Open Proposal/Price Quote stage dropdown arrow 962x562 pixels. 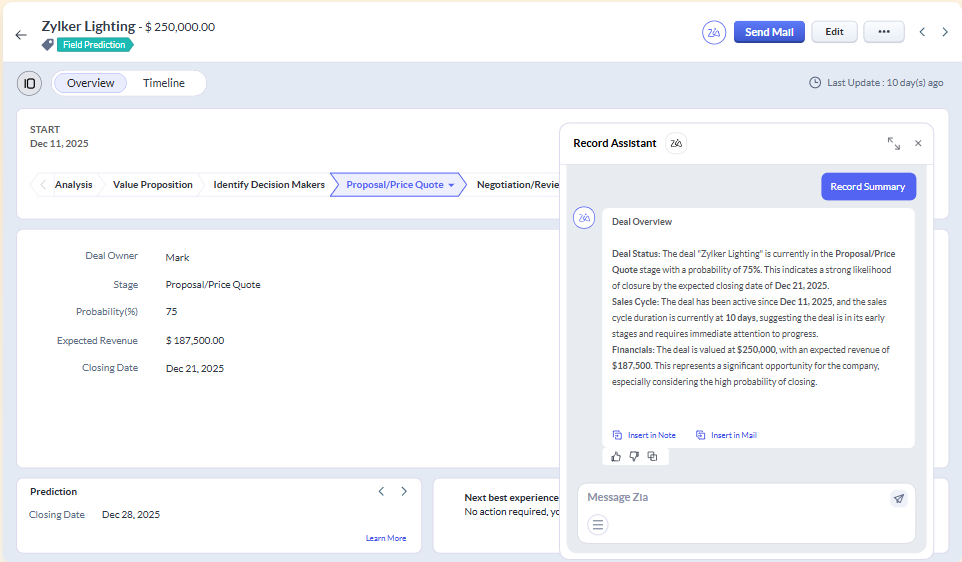click(x=452, y=185)
